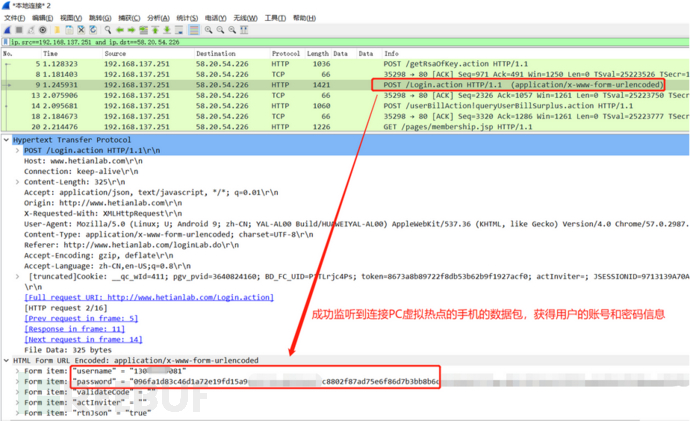
Task: Close the capture file with the X icon
Action: (x=81, y=30)
